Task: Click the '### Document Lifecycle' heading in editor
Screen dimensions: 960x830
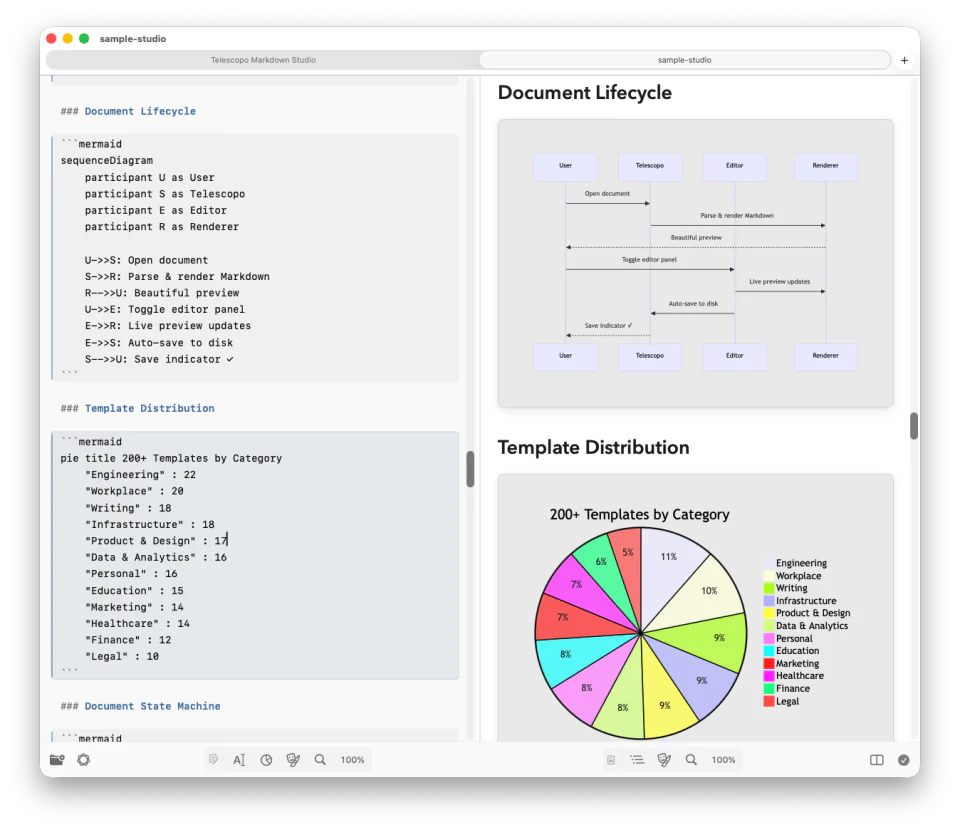Action: pos(128,111)
